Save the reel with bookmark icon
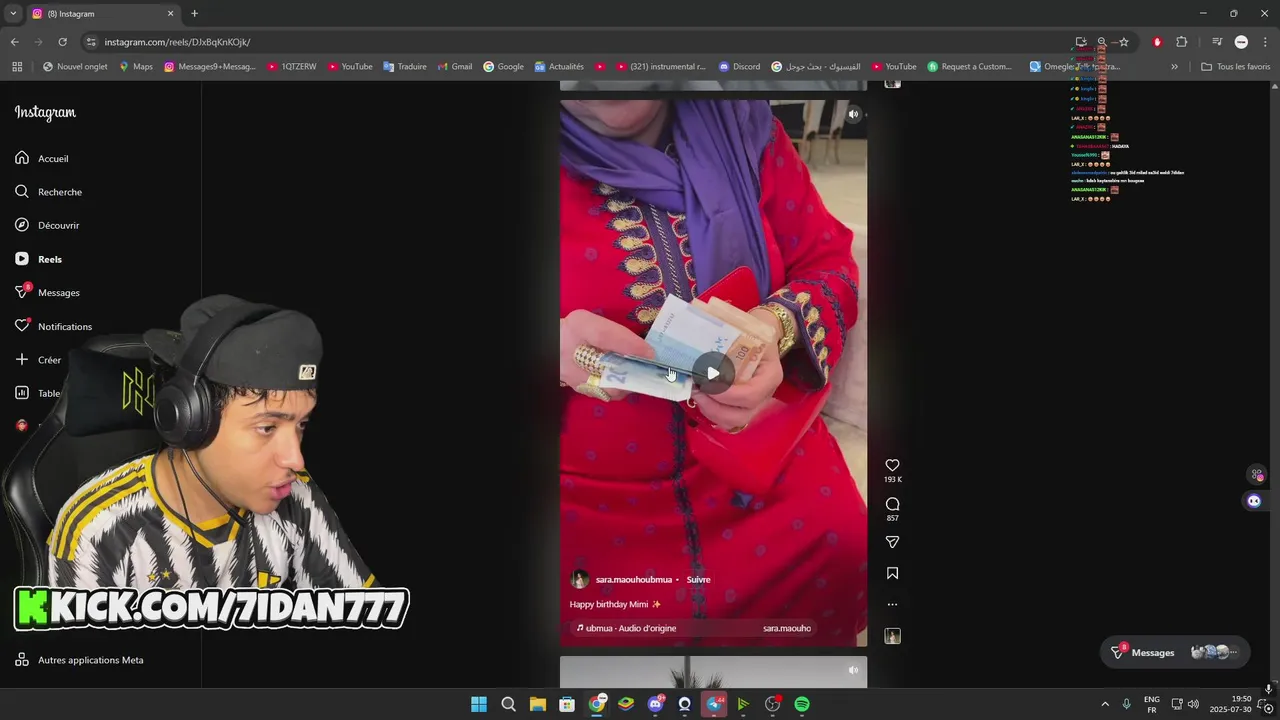Image resolution: width=1280 pixels, height=720 pixels. click(x=892, y=573)
